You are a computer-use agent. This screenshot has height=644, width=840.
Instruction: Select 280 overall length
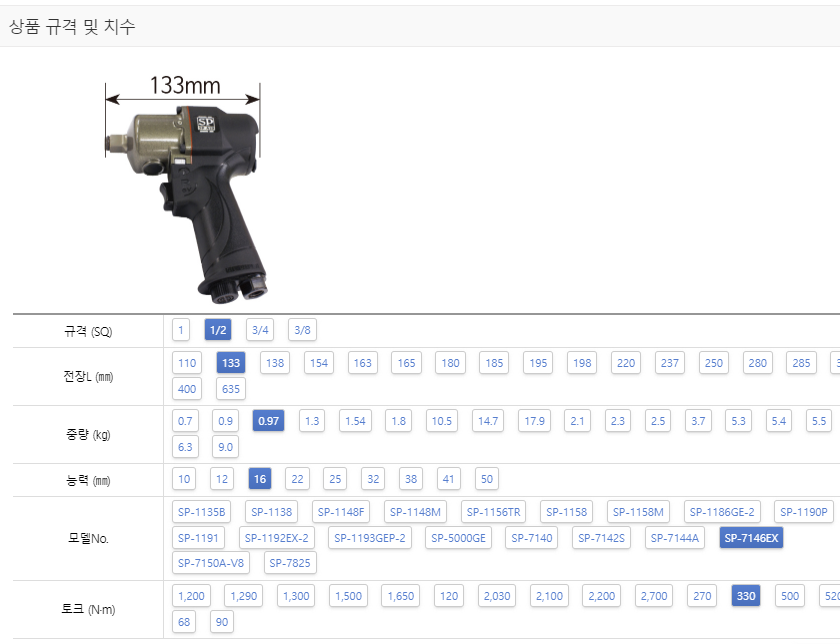pyautogui.click(x=758, y=363)
